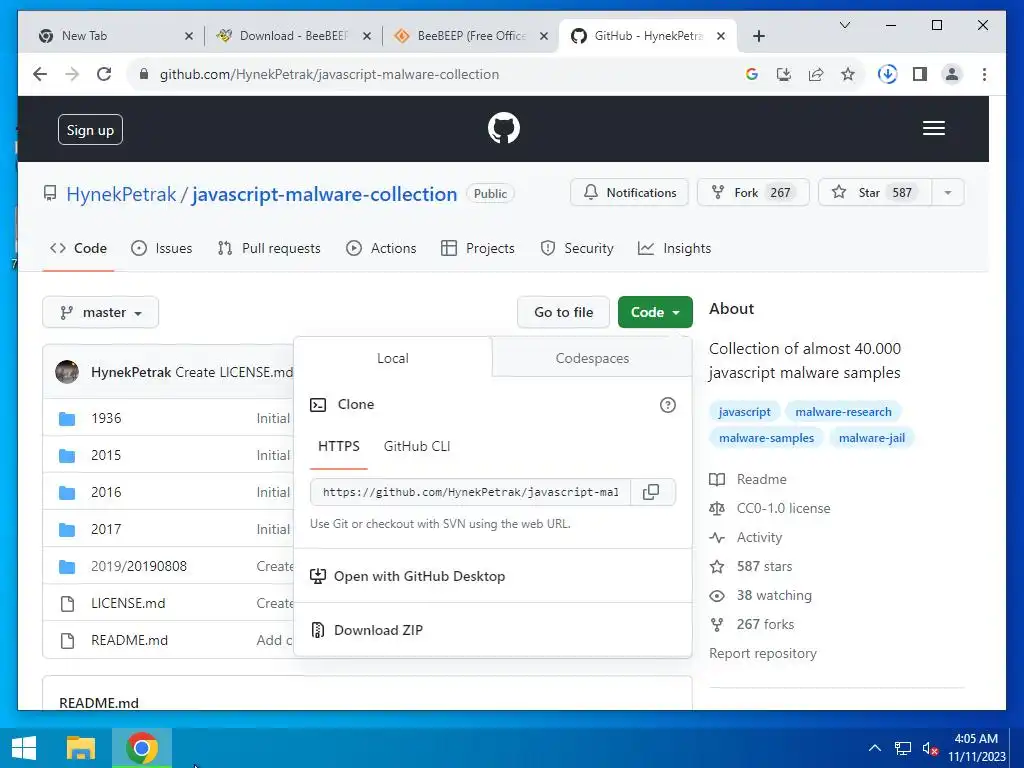Select the GitHub CLI clone option
1024x768 pixels.
(417, 446)
